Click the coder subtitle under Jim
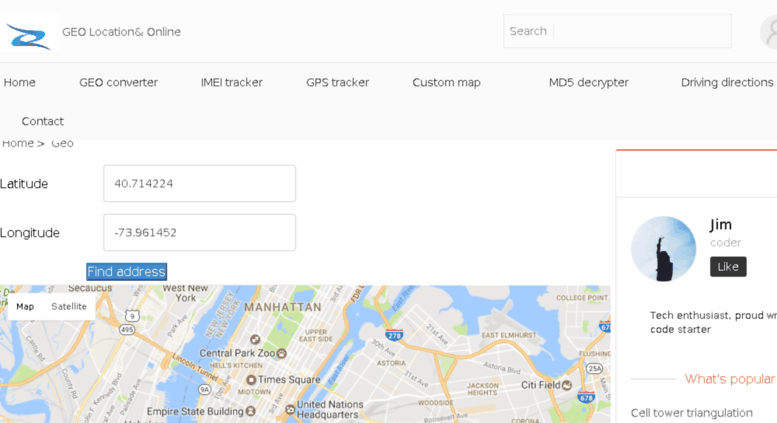This screenshot has width=777, height=423. 725,243
